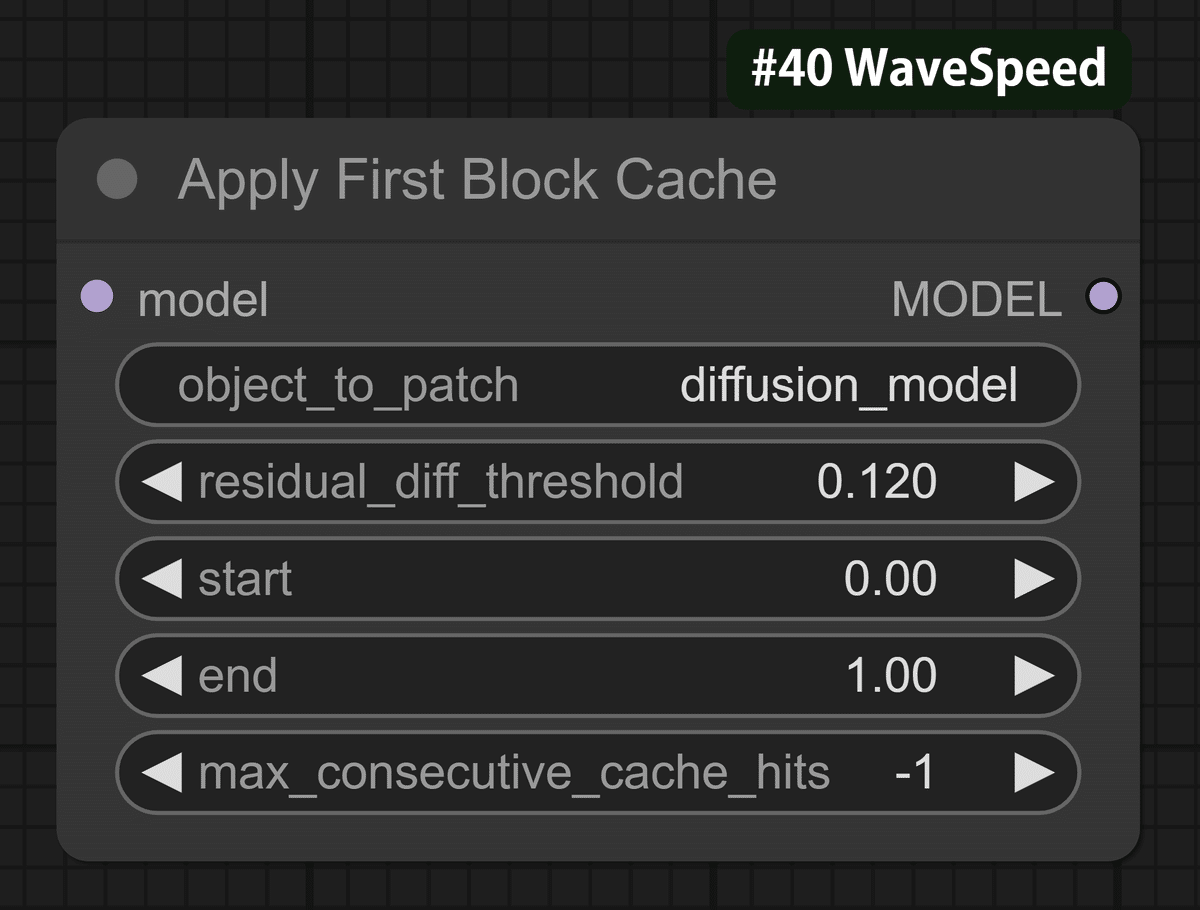1200x910 pixels.
Task: Adjust the residual_diff_threshold widget
Action: click(x=598, y=481)
